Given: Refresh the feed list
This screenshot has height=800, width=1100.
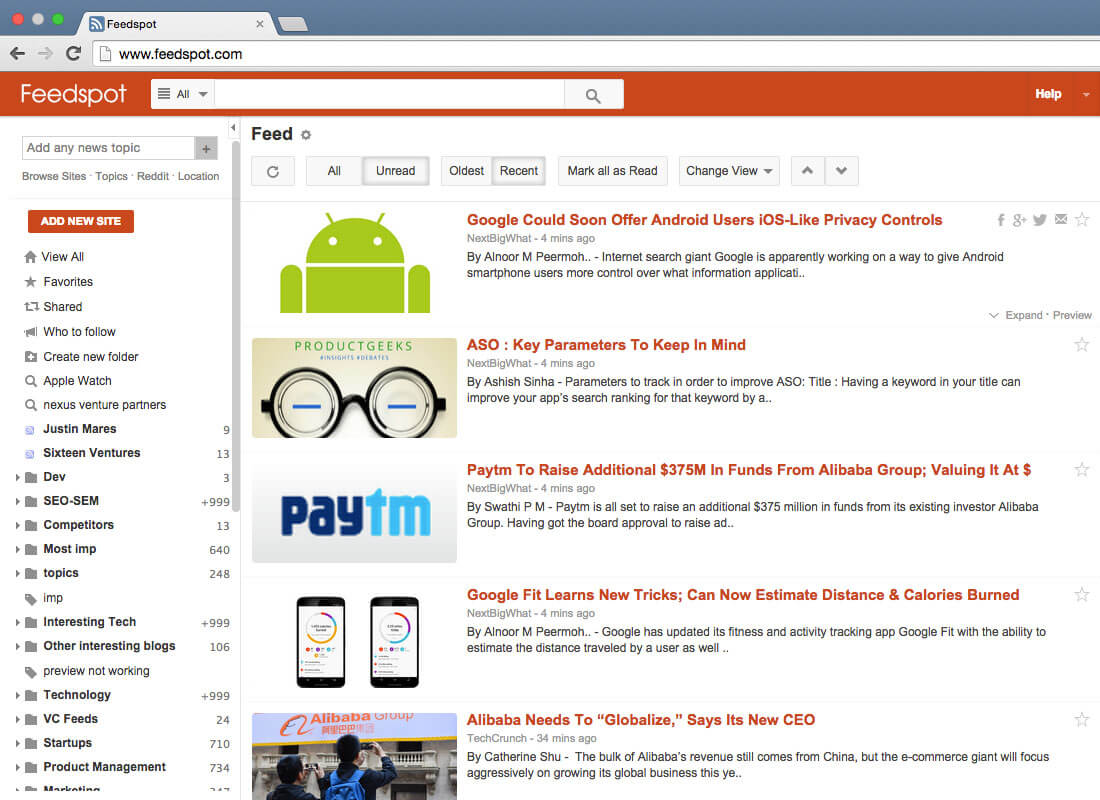Looking at the screenshot, I should tap(273, 171).
